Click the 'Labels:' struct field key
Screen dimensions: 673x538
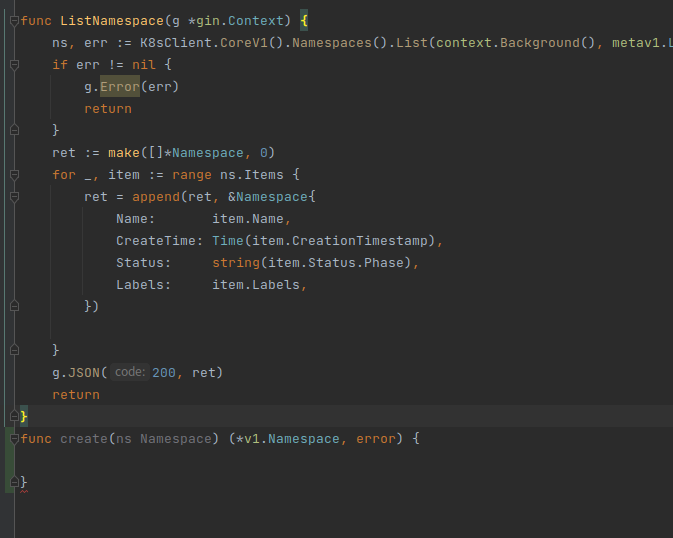(143, 285)
